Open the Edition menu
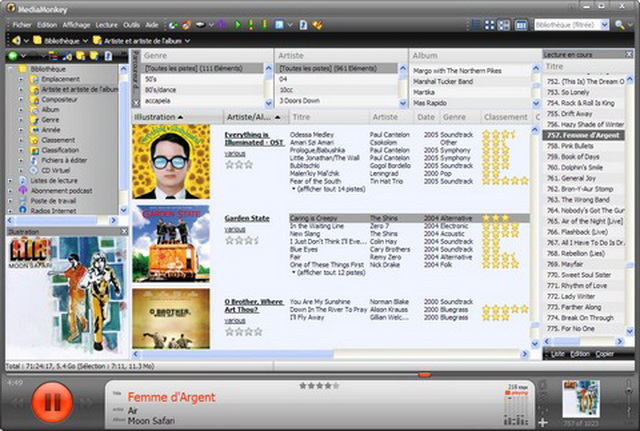 tap(47, 25)
